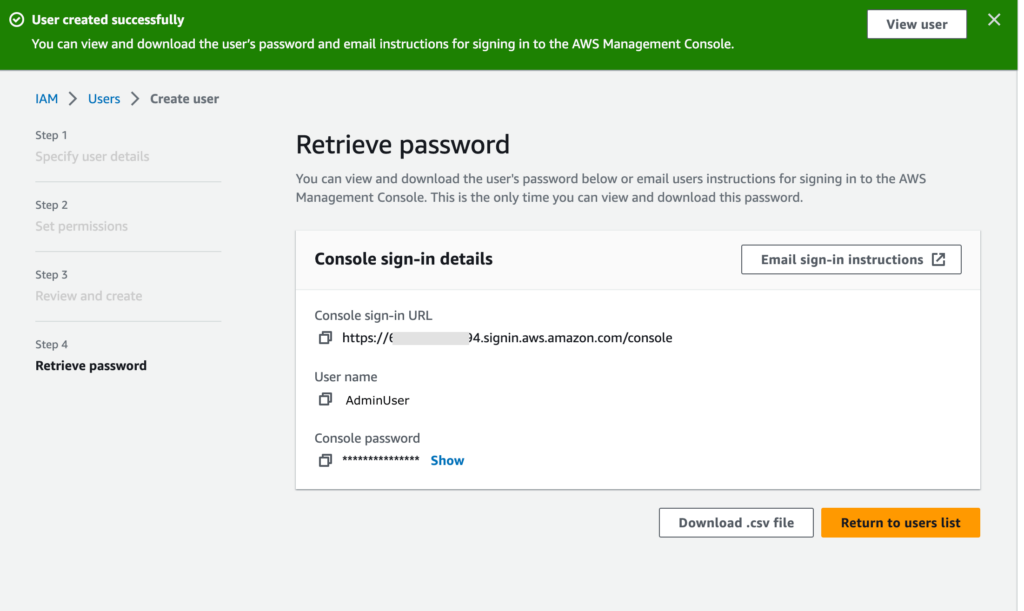Click the external link icon on email button
The height and width of the screenshot is (611, 1024).
point(938,260)
